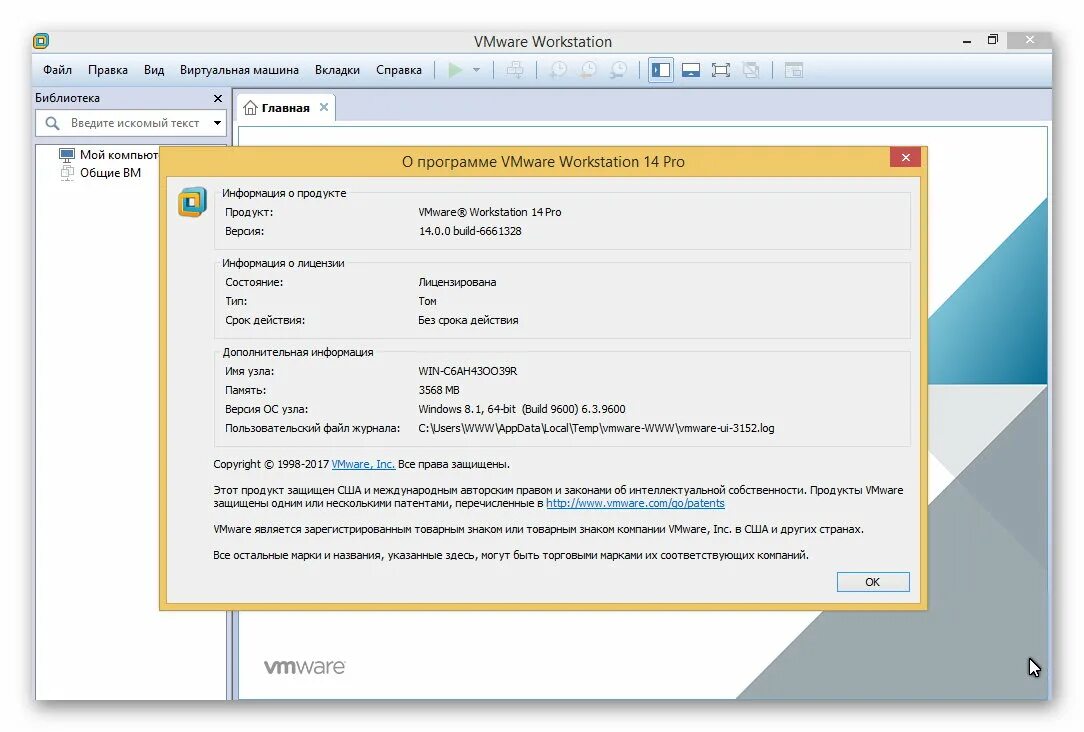Click the product name VMware® Workstation 14 Pro
Screen dimensions: 1084x732
(x=489, y=212)
